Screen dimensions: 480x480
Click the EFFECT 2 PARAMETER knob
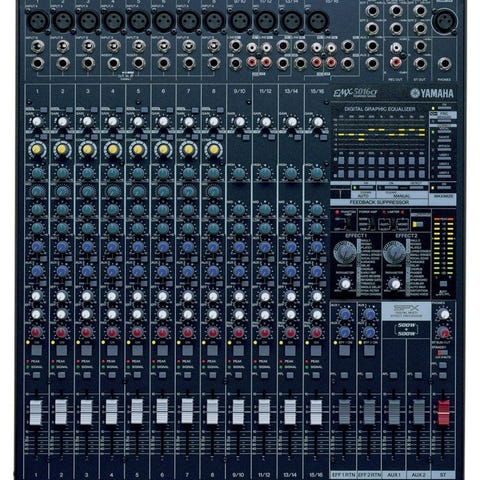[x=395, y=284]
